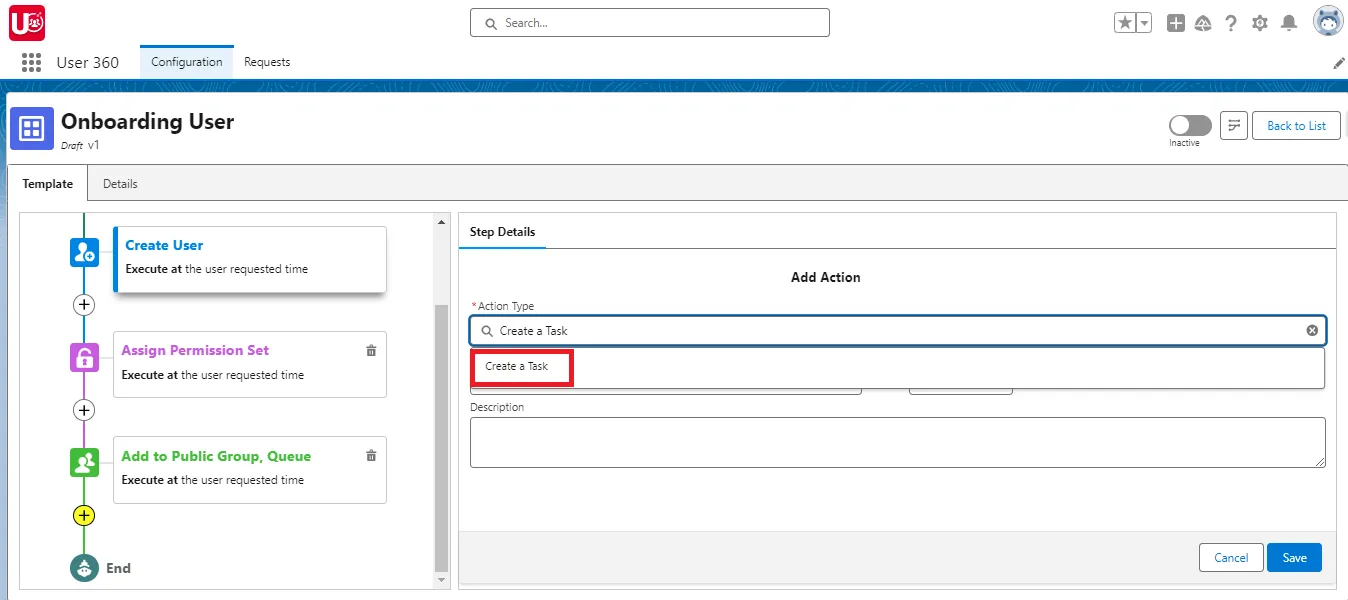
Task: Delete the Assign Permission Set step
Action: [x=371, y=351]
